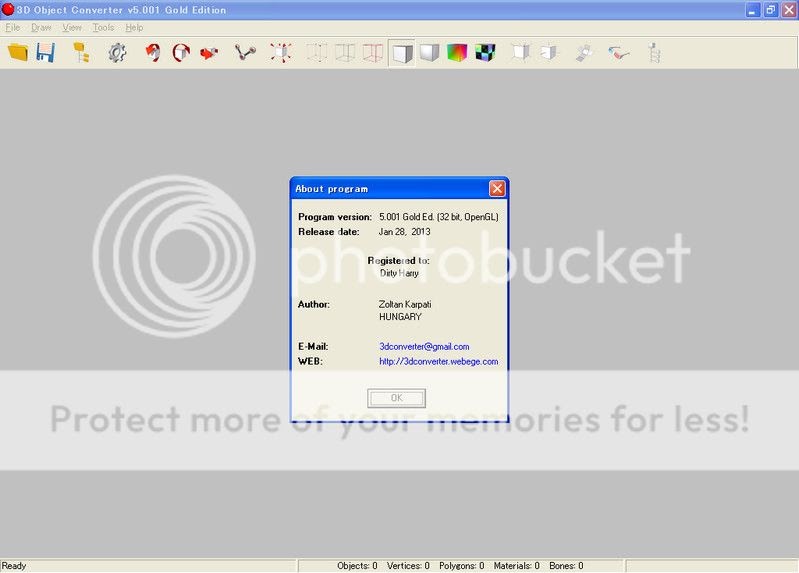This screenshot has width=799, height=573.
Task: Save file using blue floppy disk icon
Action: coord(45,53)
